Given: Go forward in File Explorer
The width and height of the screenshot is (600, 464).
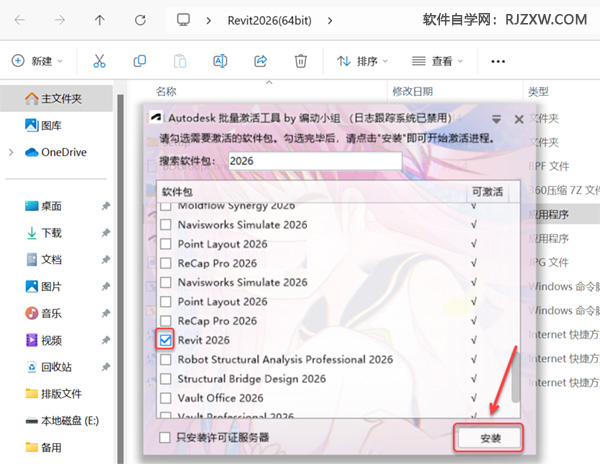Looking at the screenshot, I should [60, 20].
